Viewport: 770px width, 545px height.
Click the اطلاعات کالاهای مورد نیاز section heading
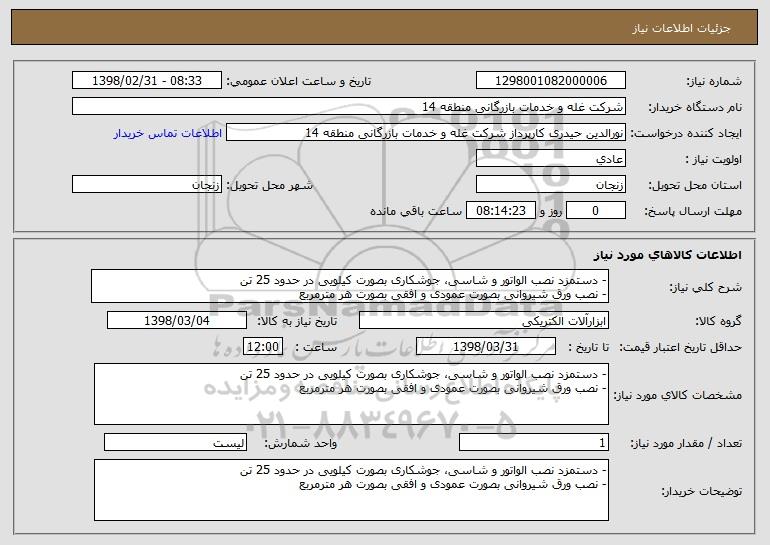(667, 255)
